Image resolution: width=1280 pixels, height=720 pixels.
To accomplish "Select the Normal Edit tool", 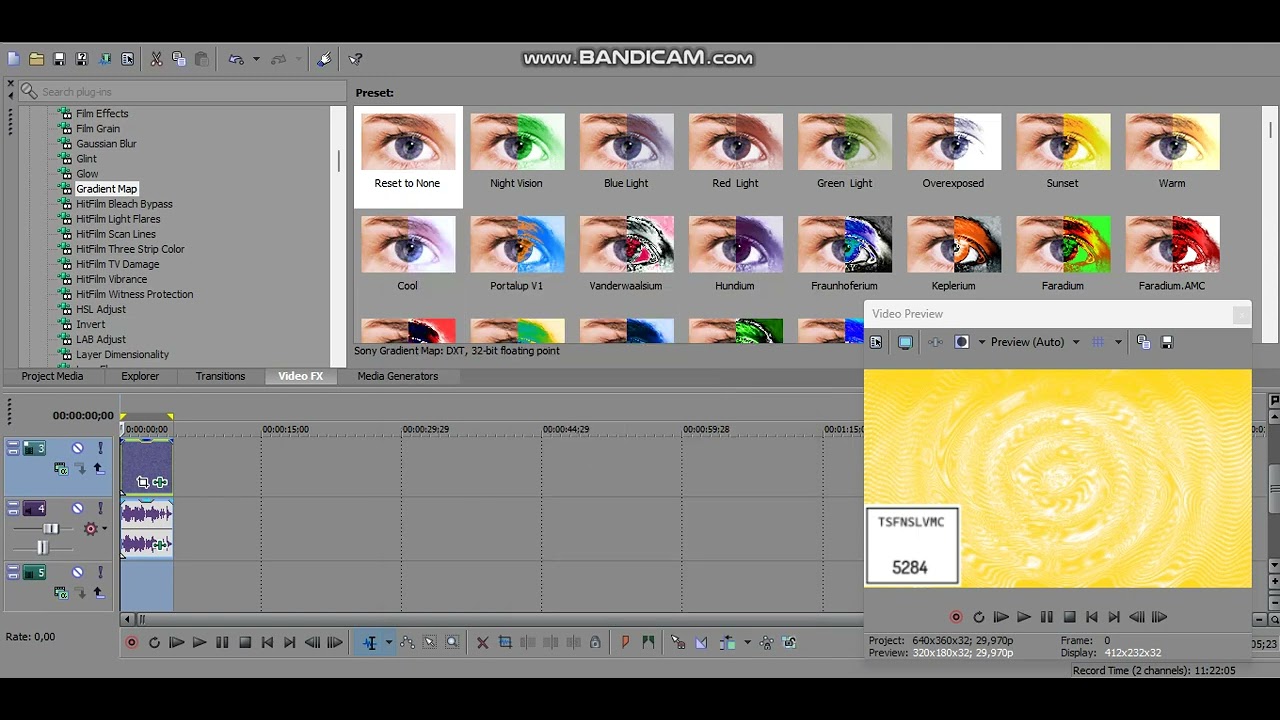I will point(370,643).
